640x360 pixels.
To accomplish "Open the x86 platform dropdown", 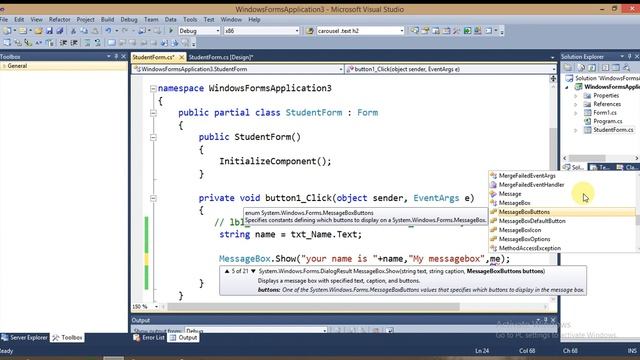I will coord(297,31).
